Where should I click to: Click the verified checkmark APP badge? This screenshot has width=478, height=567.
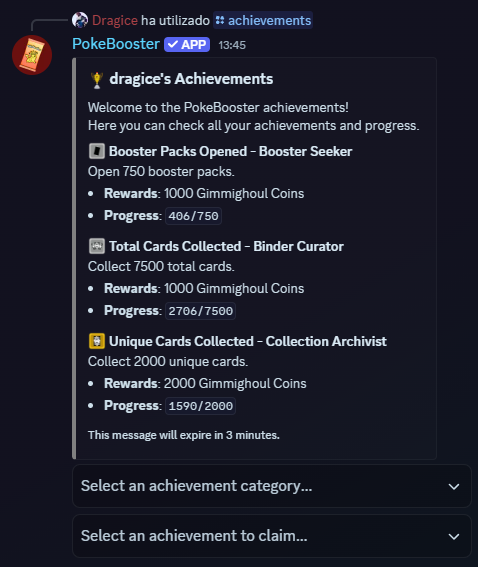187,44
